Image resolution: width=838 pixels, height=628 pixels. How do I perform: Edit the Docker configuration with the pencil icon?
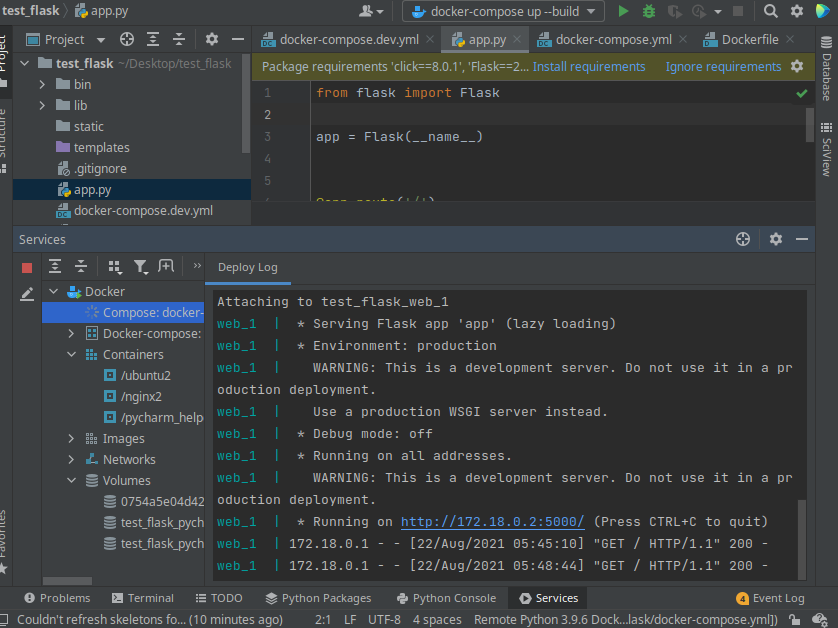(27, 294)
